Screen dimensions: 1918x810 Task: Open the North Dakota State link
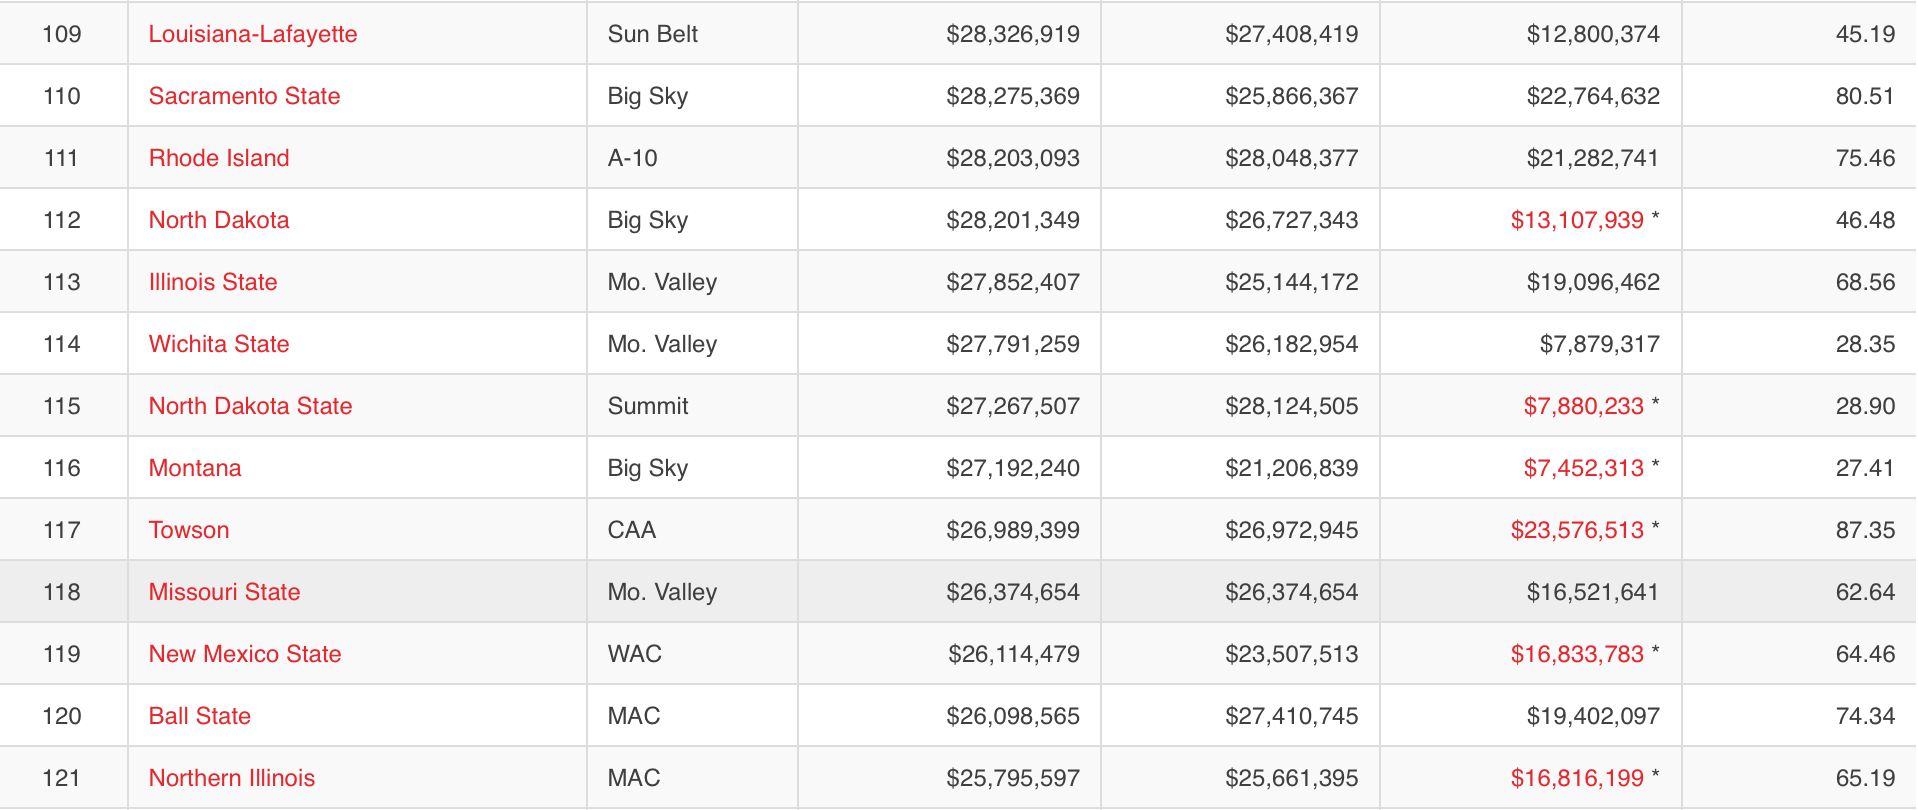[x=250, y=406]
